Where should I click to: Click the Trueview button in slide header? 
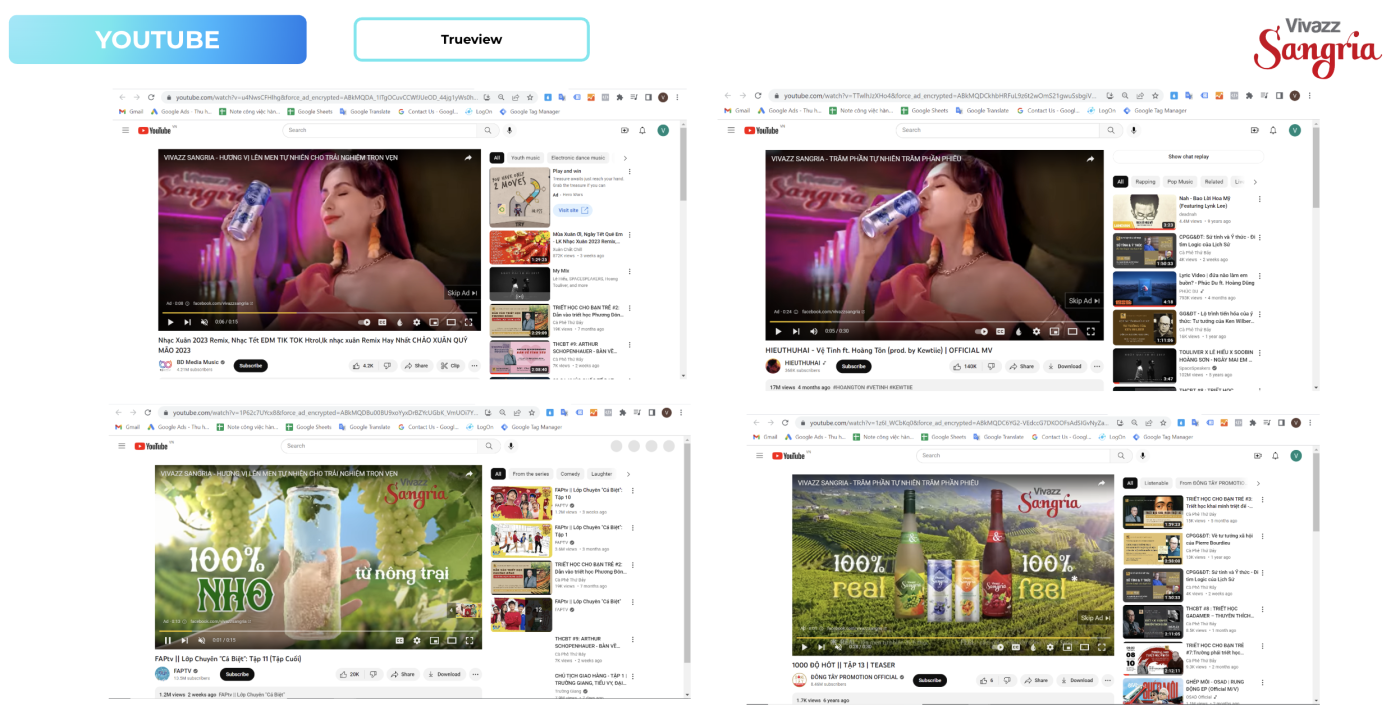pos(471,40)
